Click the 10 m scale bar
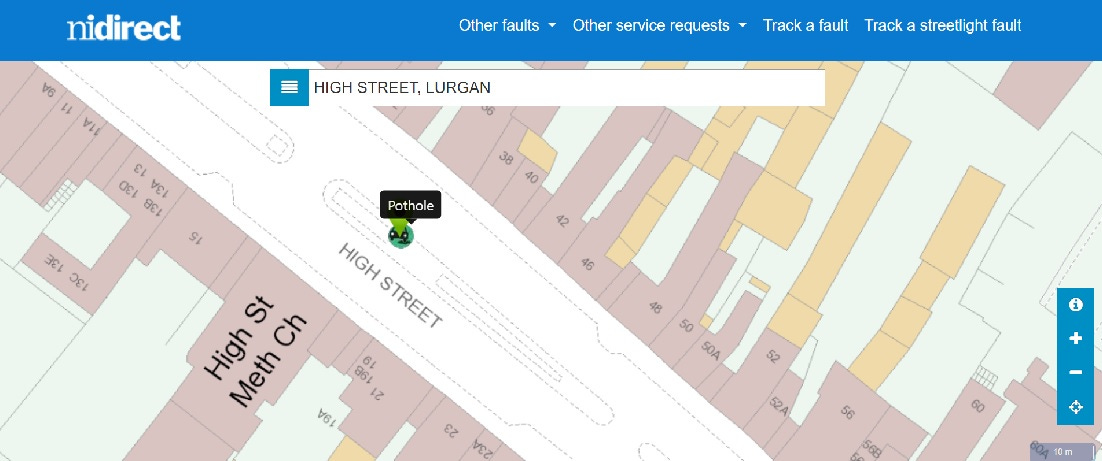Viewport: 1102px width, 461px height. (1063, 451)
